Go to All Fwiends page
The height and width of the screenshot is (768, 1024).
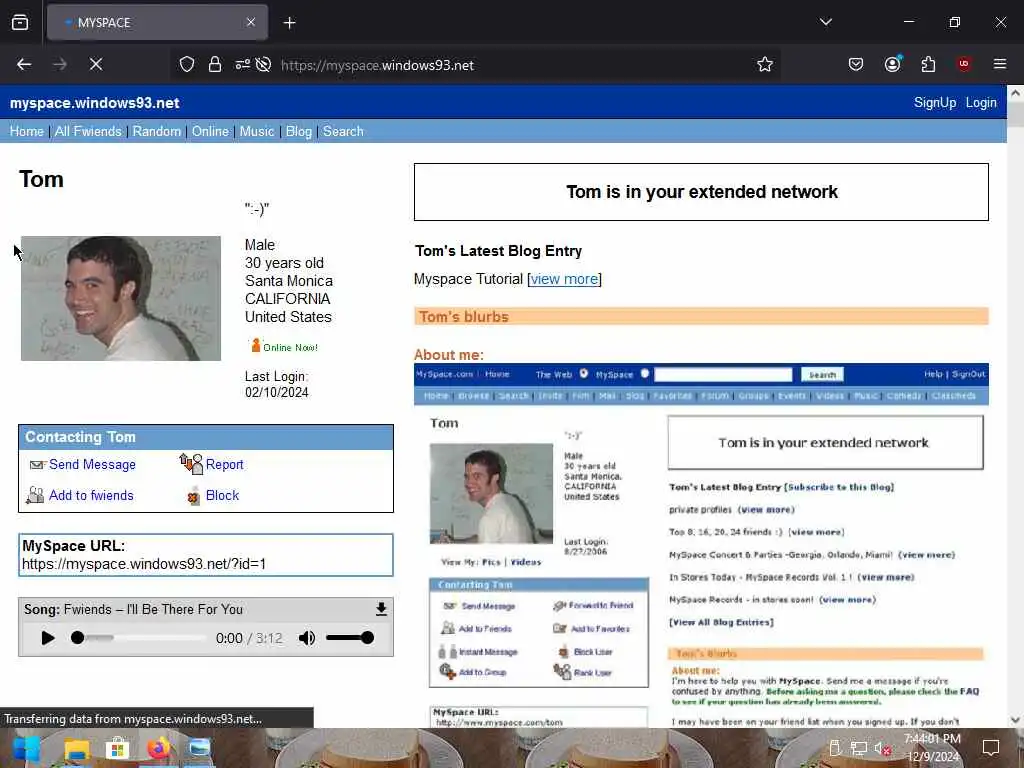click(x=88, y=131)
